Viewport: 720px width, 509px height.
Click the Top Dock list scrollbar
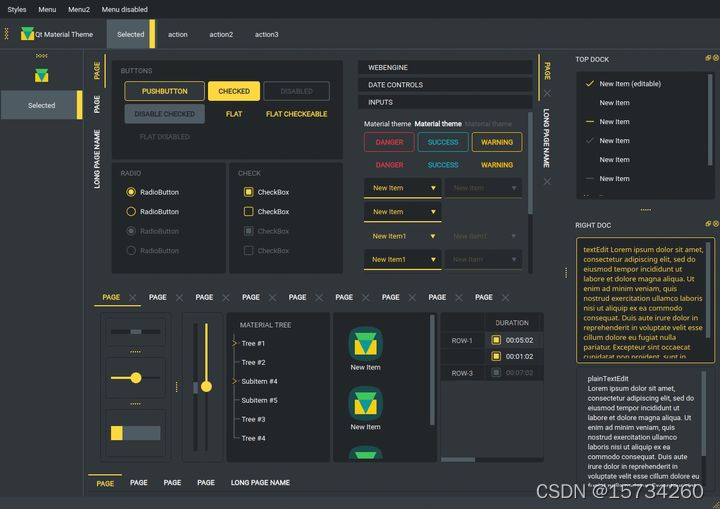710,119
